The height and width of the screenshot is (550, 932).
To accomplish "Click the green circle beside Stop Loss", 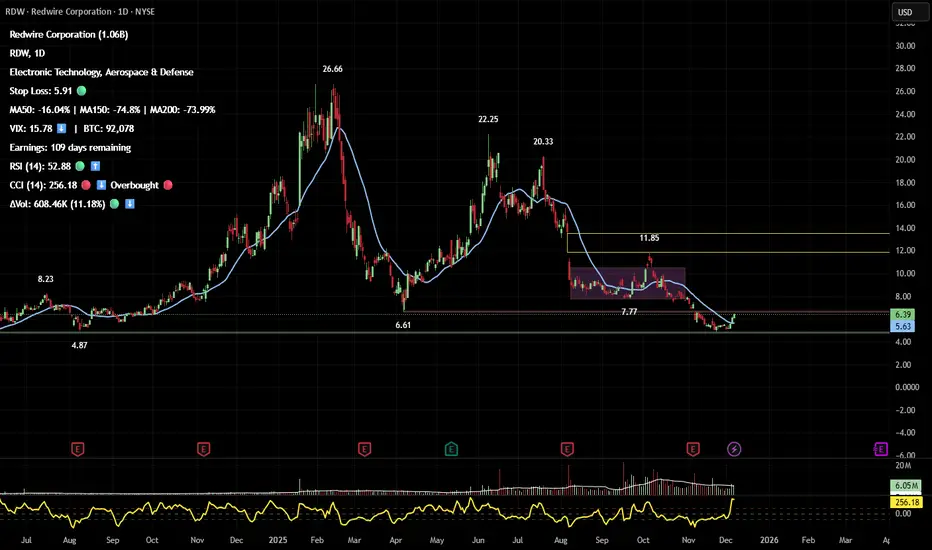I will point(81,91).
